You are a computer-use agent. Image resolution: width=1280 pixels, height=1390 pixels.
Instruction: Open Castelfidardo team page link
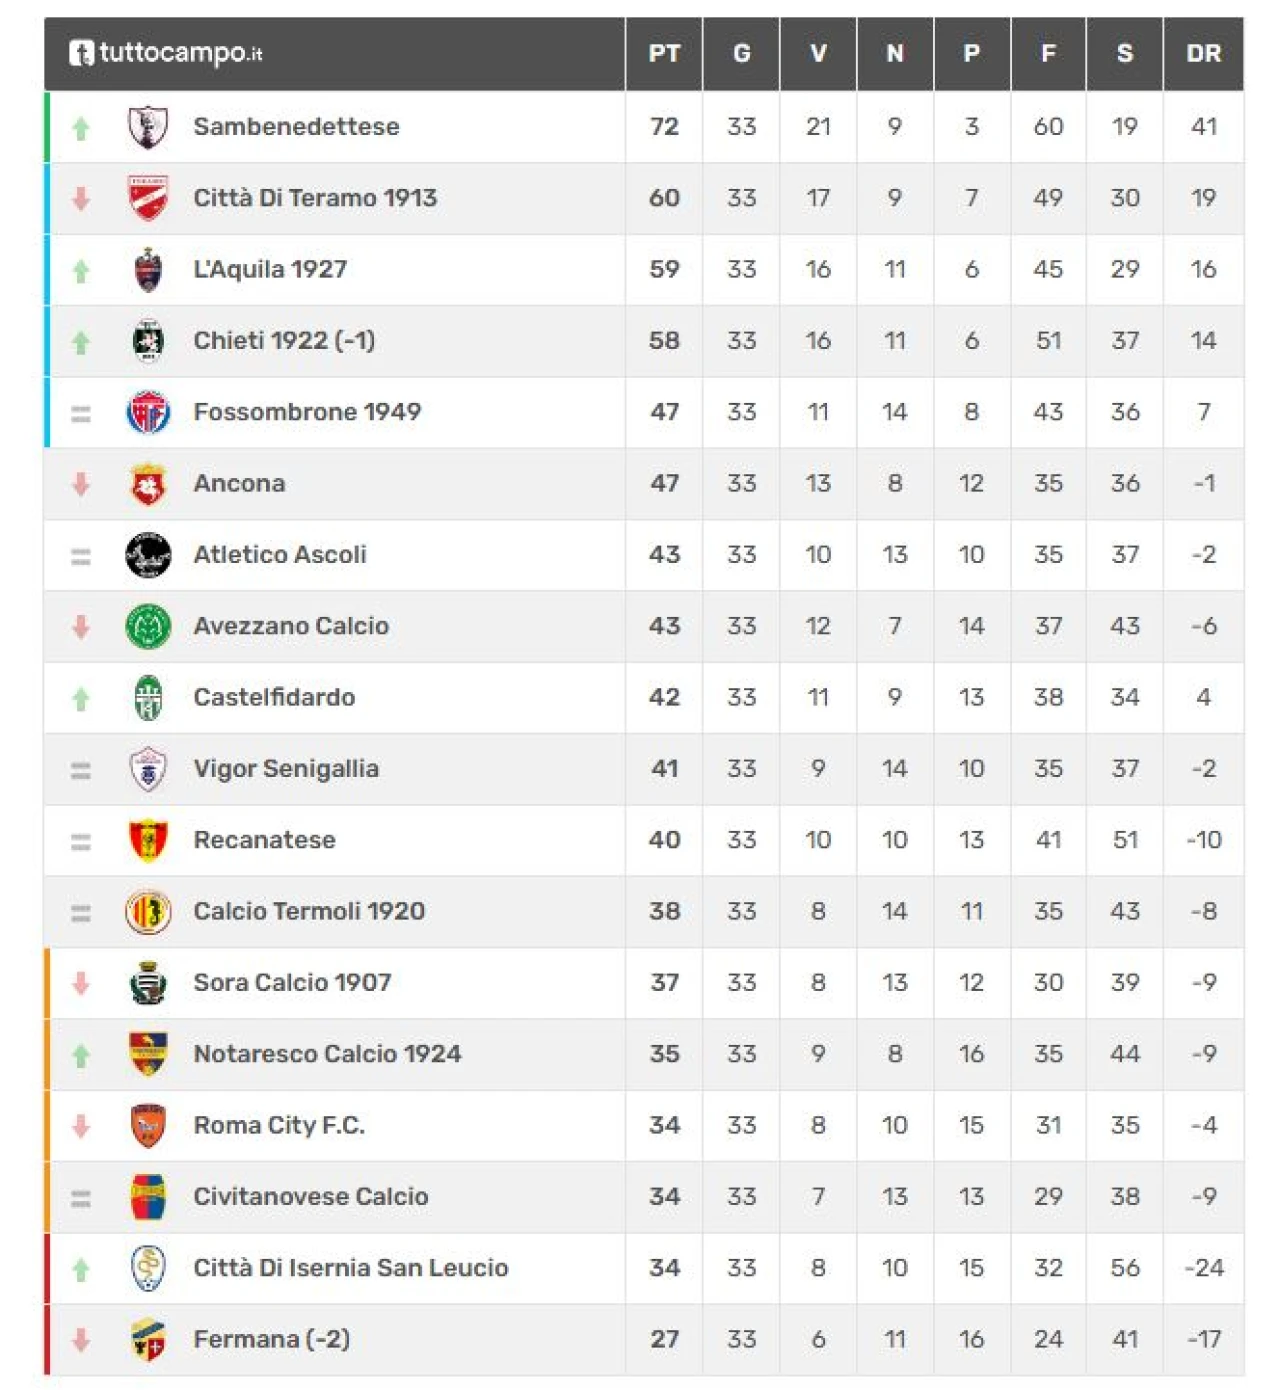pyautogui.click(x=274, y=698)
